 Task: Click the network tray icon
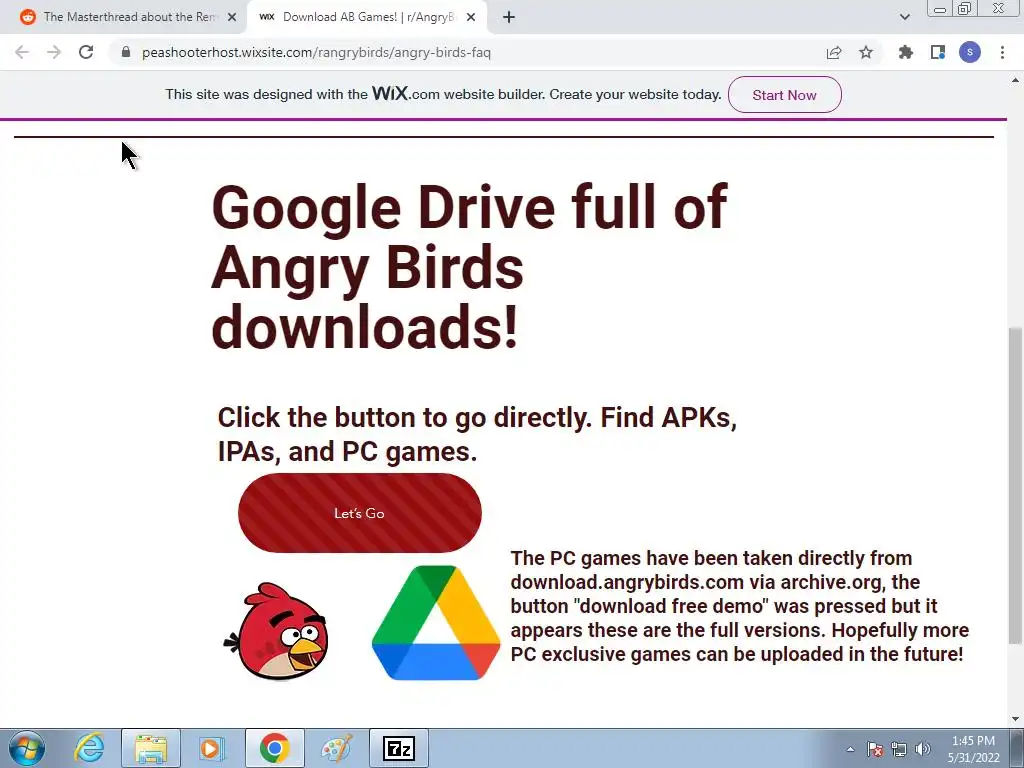pyautogui.click(x=899, y=749)
